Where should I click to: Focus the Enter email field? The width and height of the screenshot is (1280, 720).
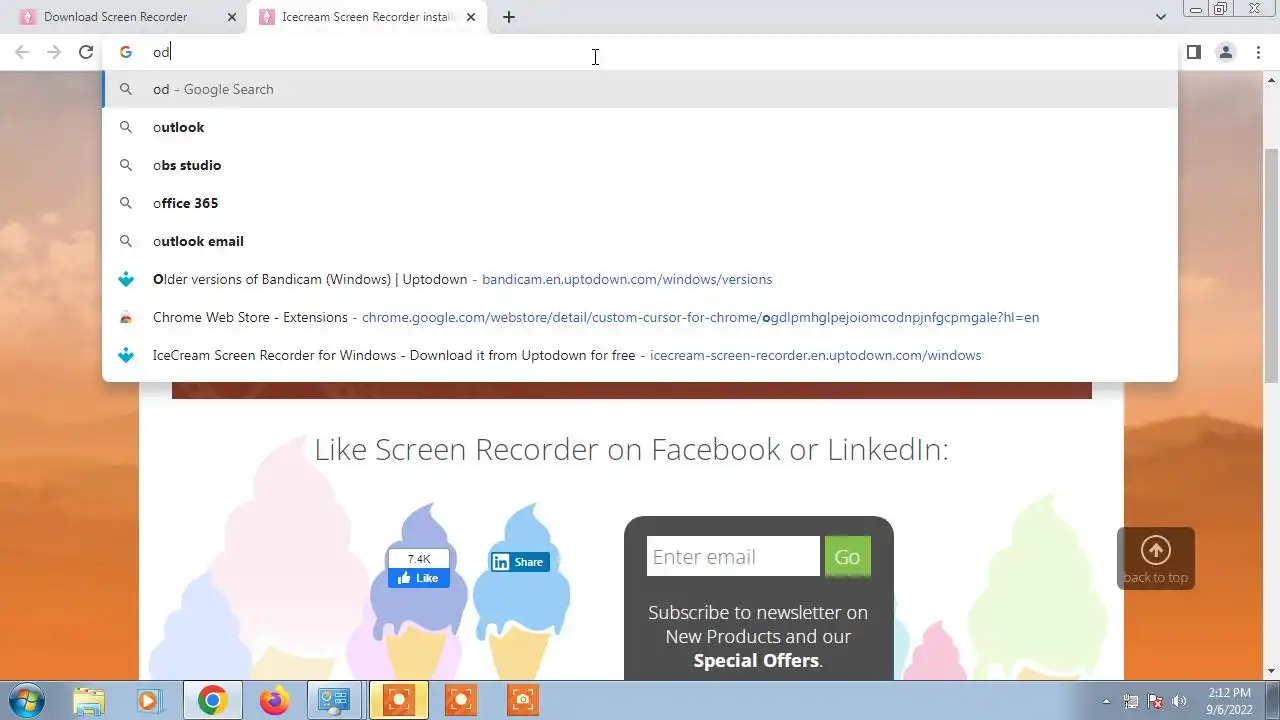(x=733, y=557)
